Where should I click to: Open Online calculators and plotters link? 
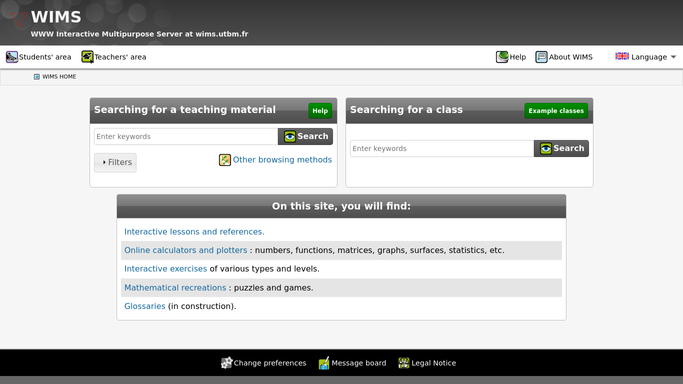186,250
